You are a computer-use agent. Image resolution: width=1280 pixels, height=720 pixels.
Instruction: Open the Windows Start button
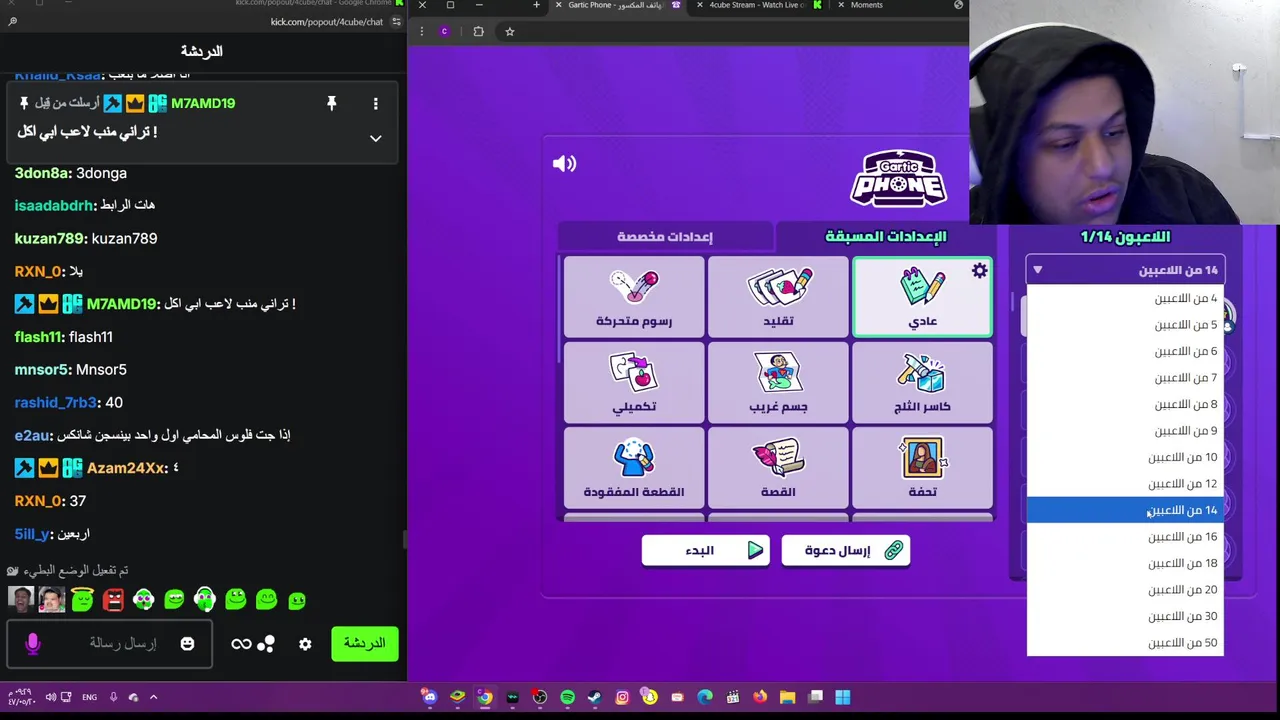[x=843, y=697]
